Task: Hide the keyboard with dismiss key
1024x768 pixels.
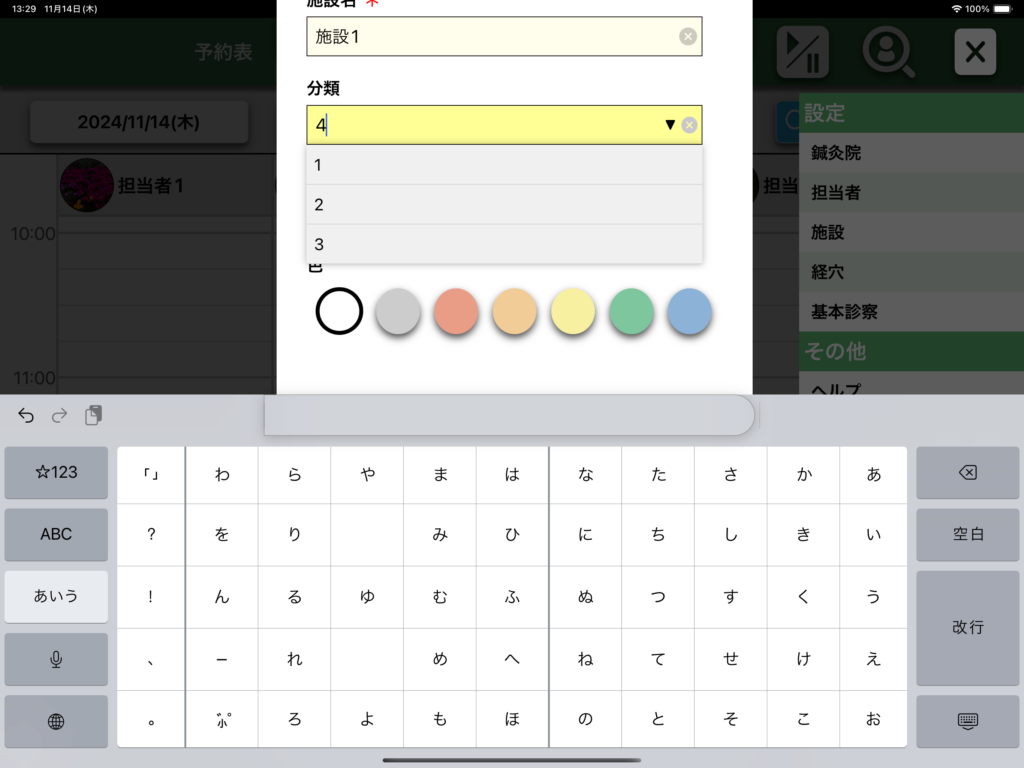Action: coord(967,721)
